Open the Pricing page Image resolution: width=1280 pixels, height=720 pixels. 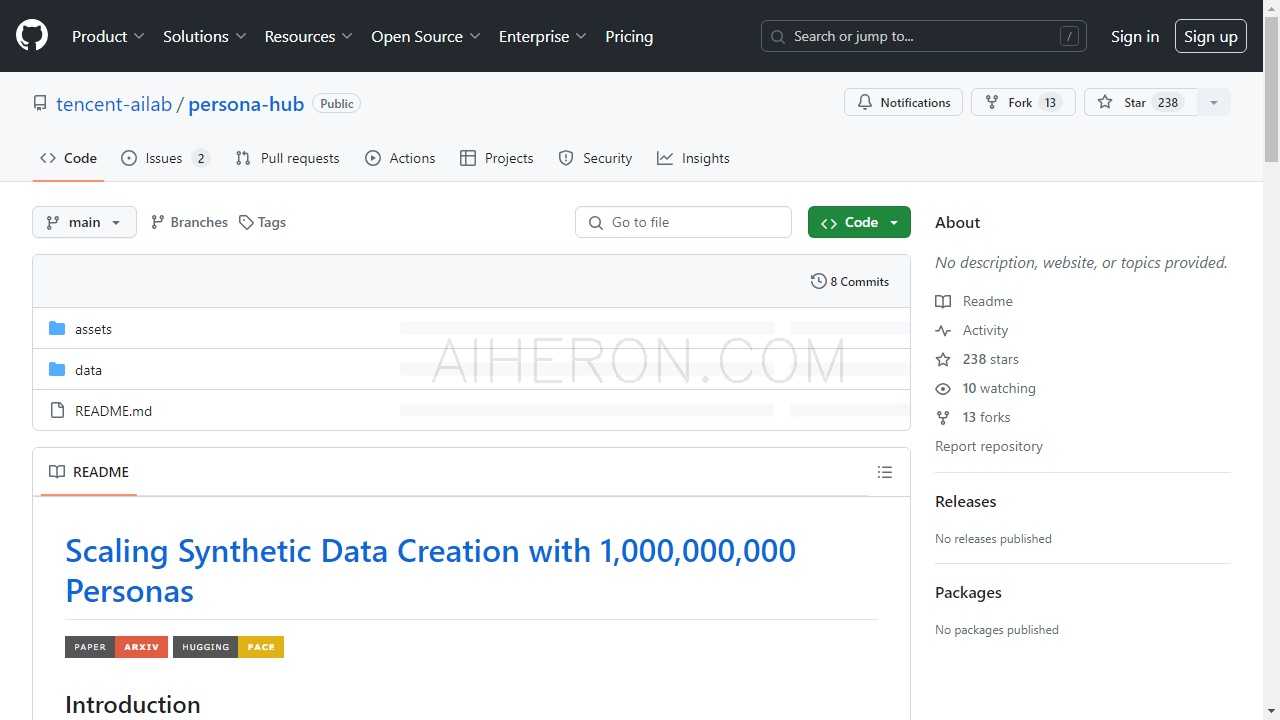[629, 36]
